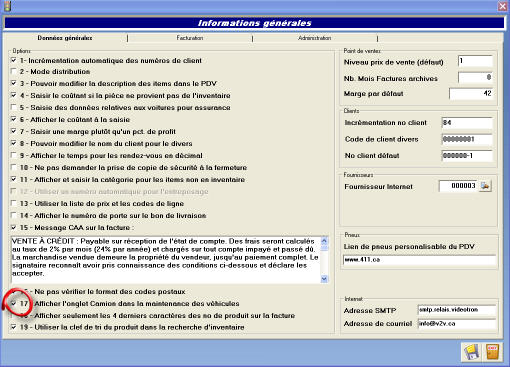The height and width of the screenshot is (367, 510).
Task: Click the Code de client divers field
Action: click(x=467, y=139)
